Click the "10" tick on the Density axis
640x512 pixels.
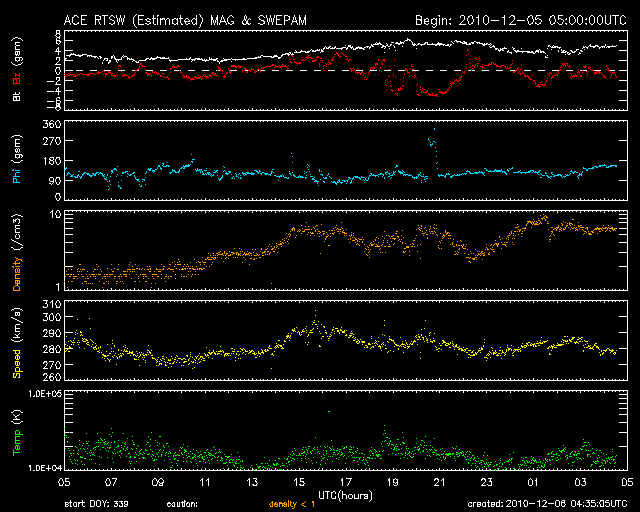(55, 214)
